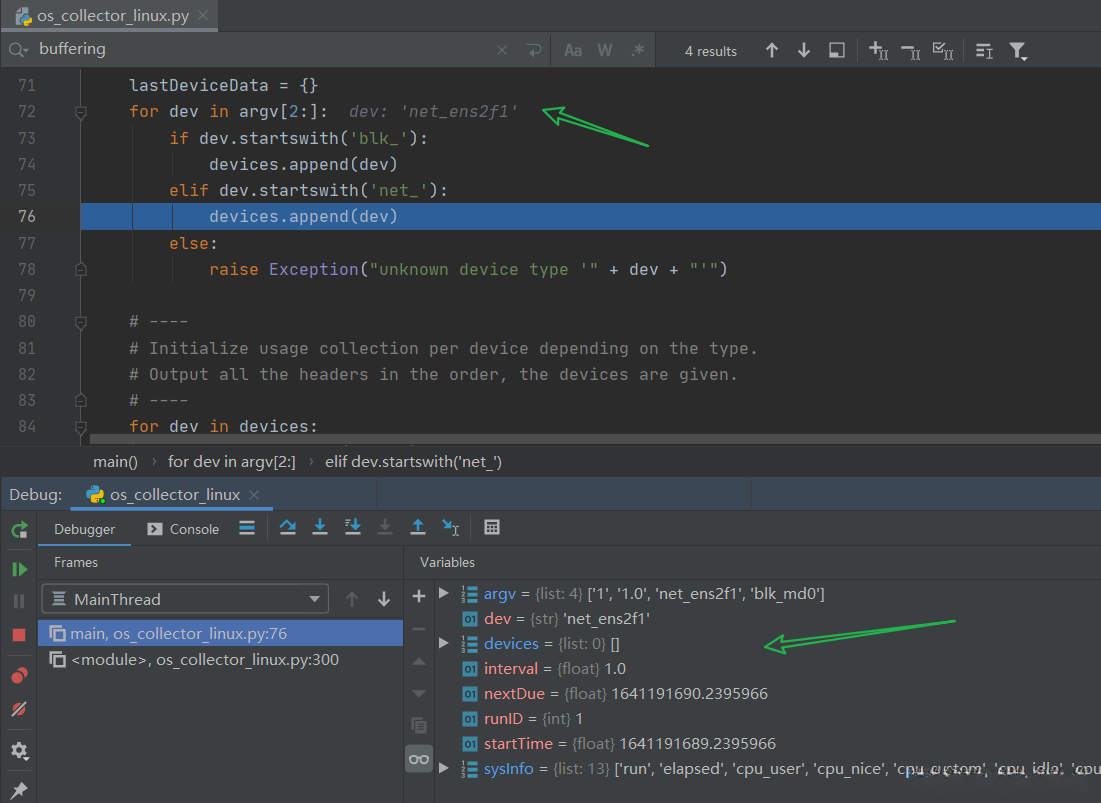Toggle Regex search option
The width and height of the screenshot is (1101, 803).
coord(638,50)
